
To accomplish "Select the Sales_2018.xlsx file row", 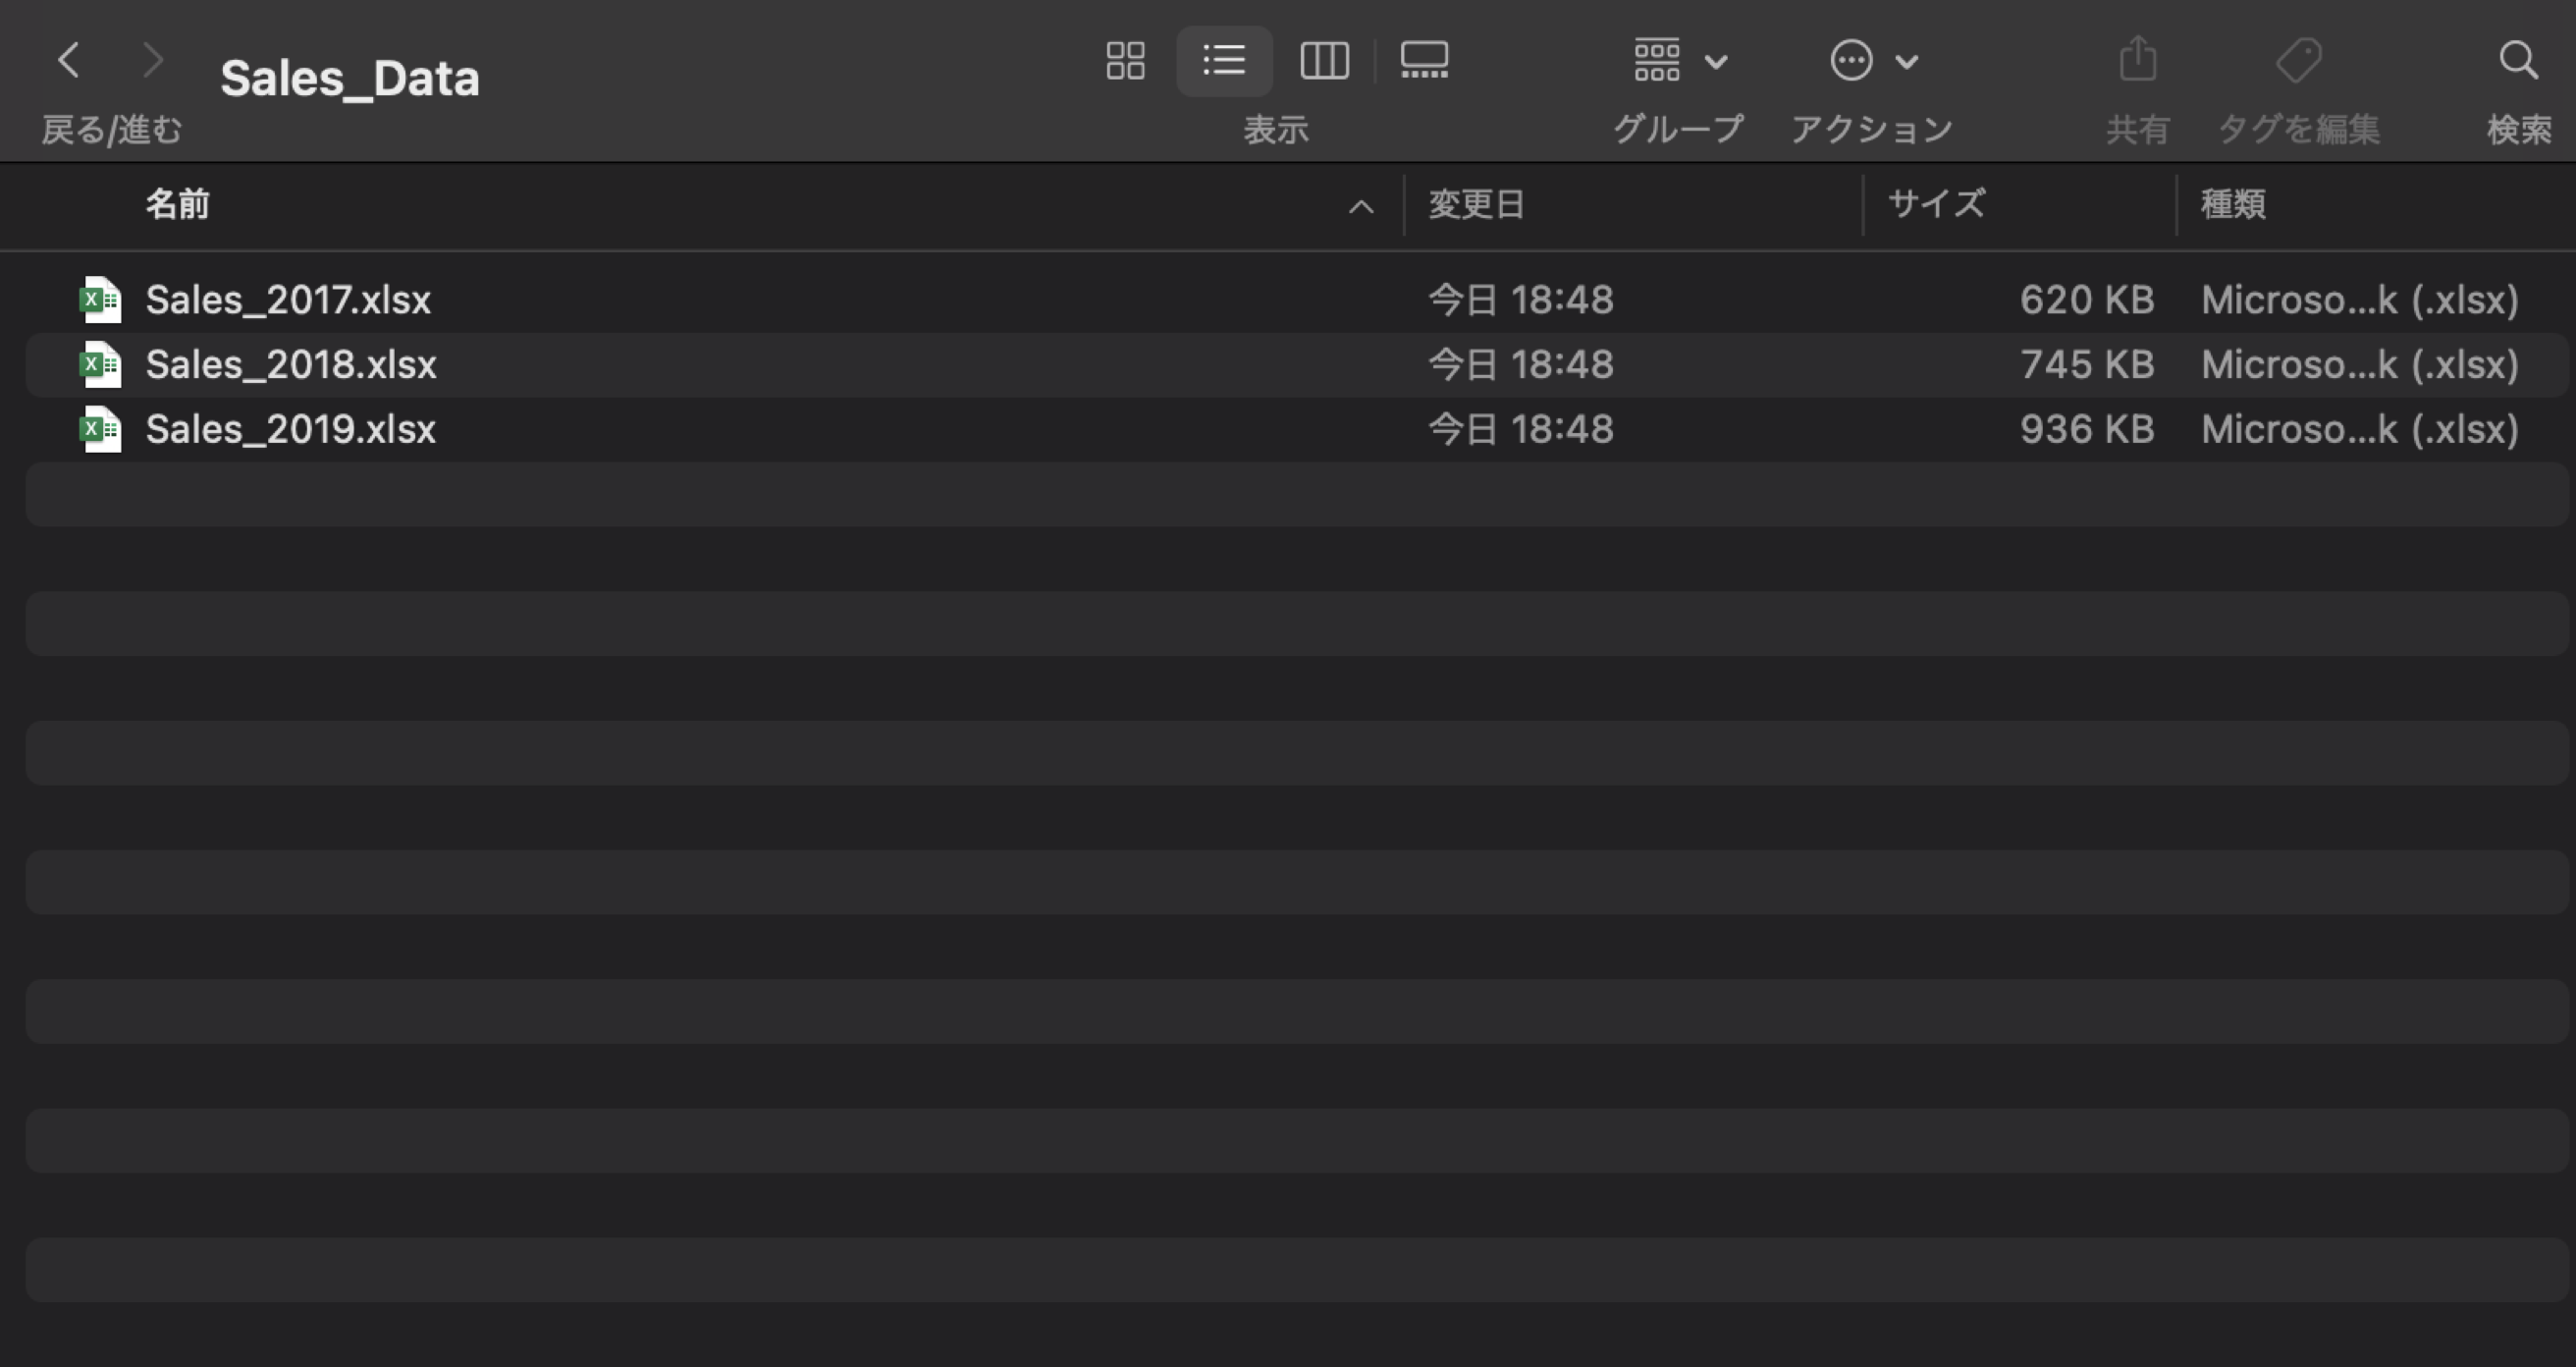I will coord(1297,364).
